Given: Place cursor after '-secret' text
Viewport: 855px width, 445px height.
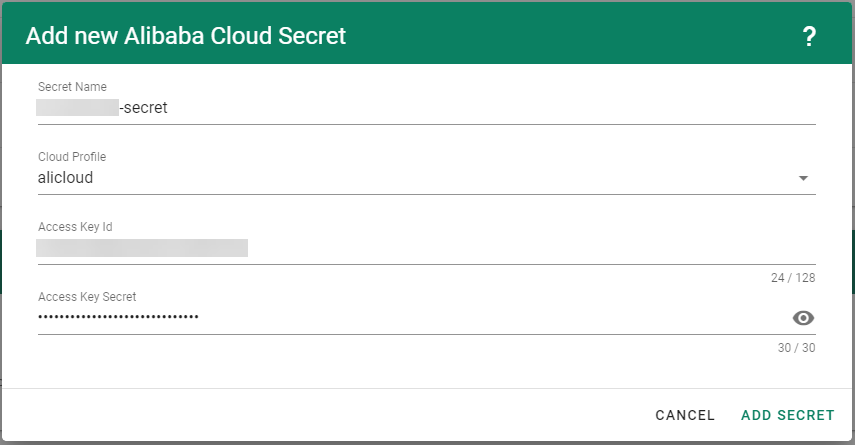Looking at the screenshot, I should pyautogui.click(x=169, y=108).
